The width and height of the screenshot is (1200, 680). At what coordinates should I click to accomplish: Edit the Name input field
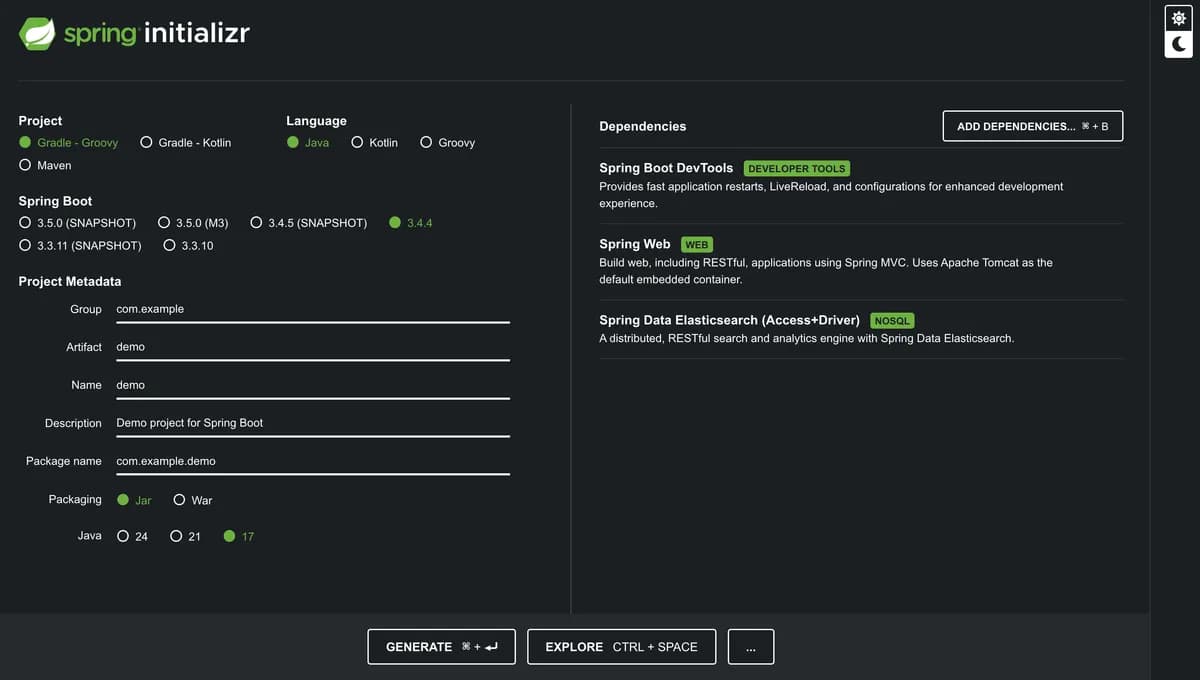click(313, 385)
